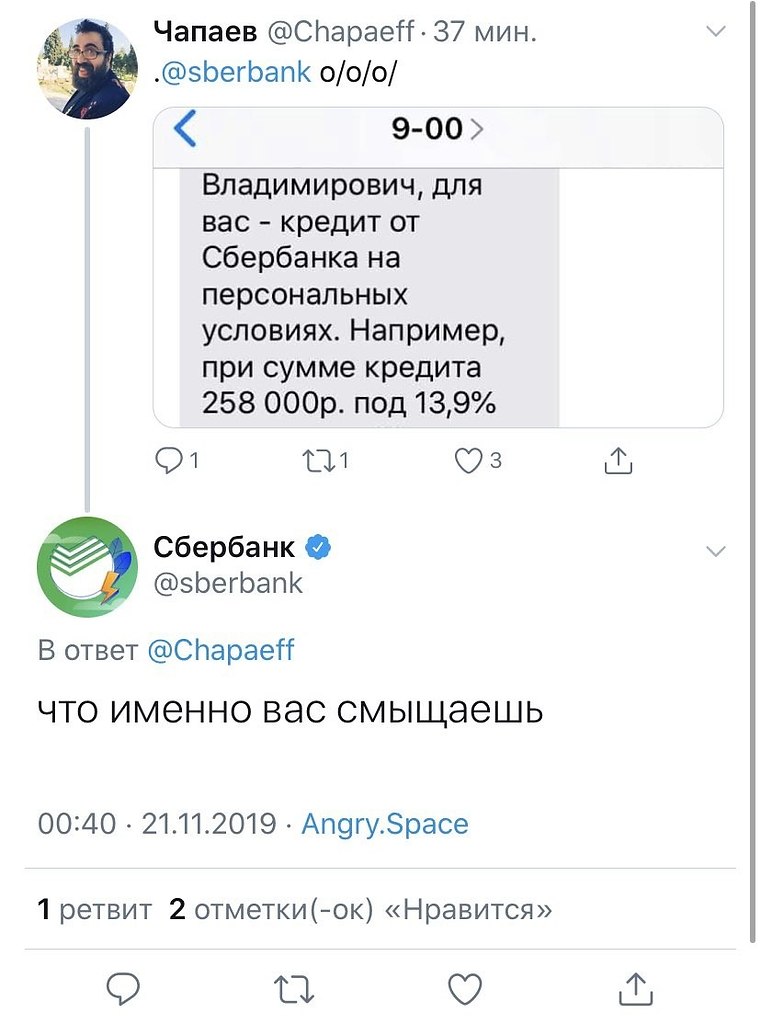View the 1 ретвит list
The image size is (761, 1024).
94,910
